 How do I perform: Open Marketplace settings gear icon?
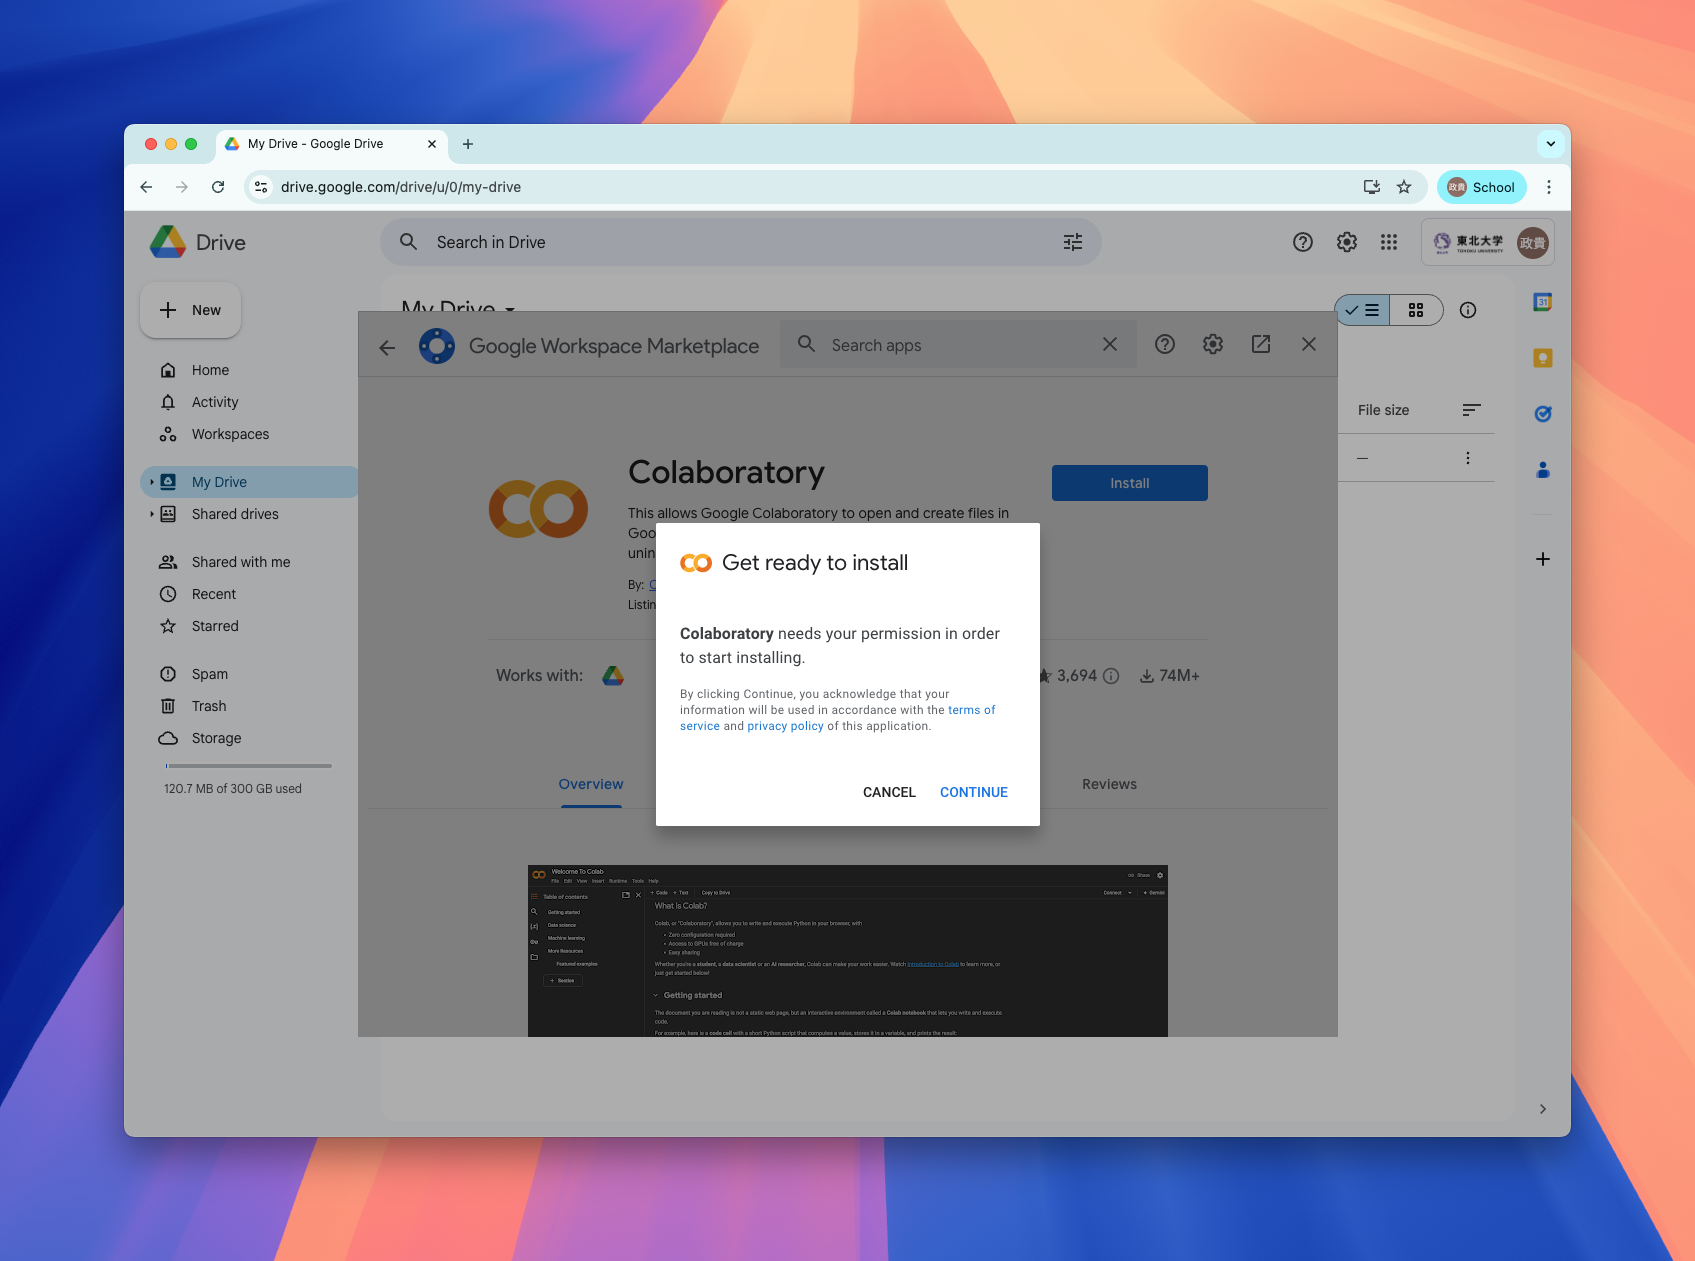(x=1213, y=344)
